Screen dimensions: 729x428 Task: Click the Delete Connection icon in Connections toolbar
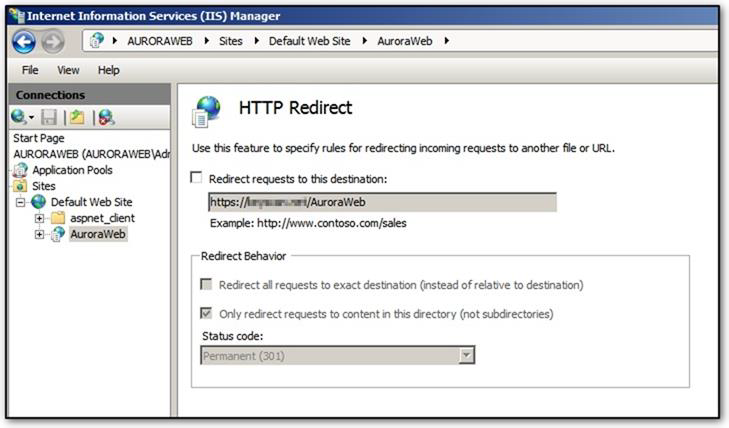tap(105, 117)
